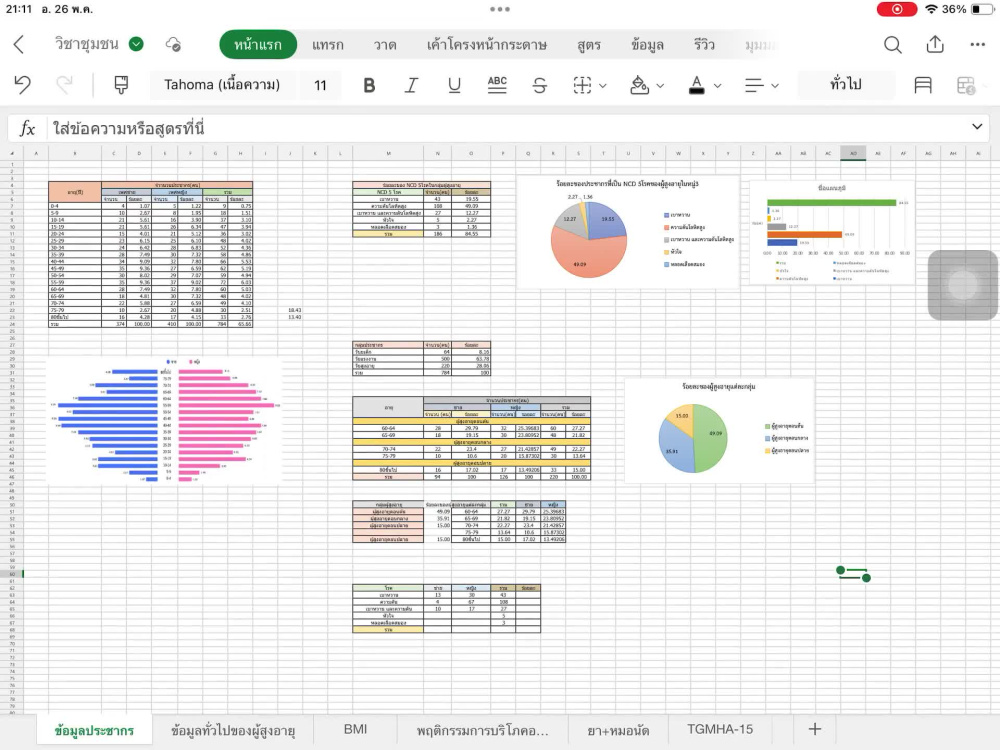Viewport: 1000px width, 750px height.
Task: Open the cloud sync status icon
Action: (173, 44)
